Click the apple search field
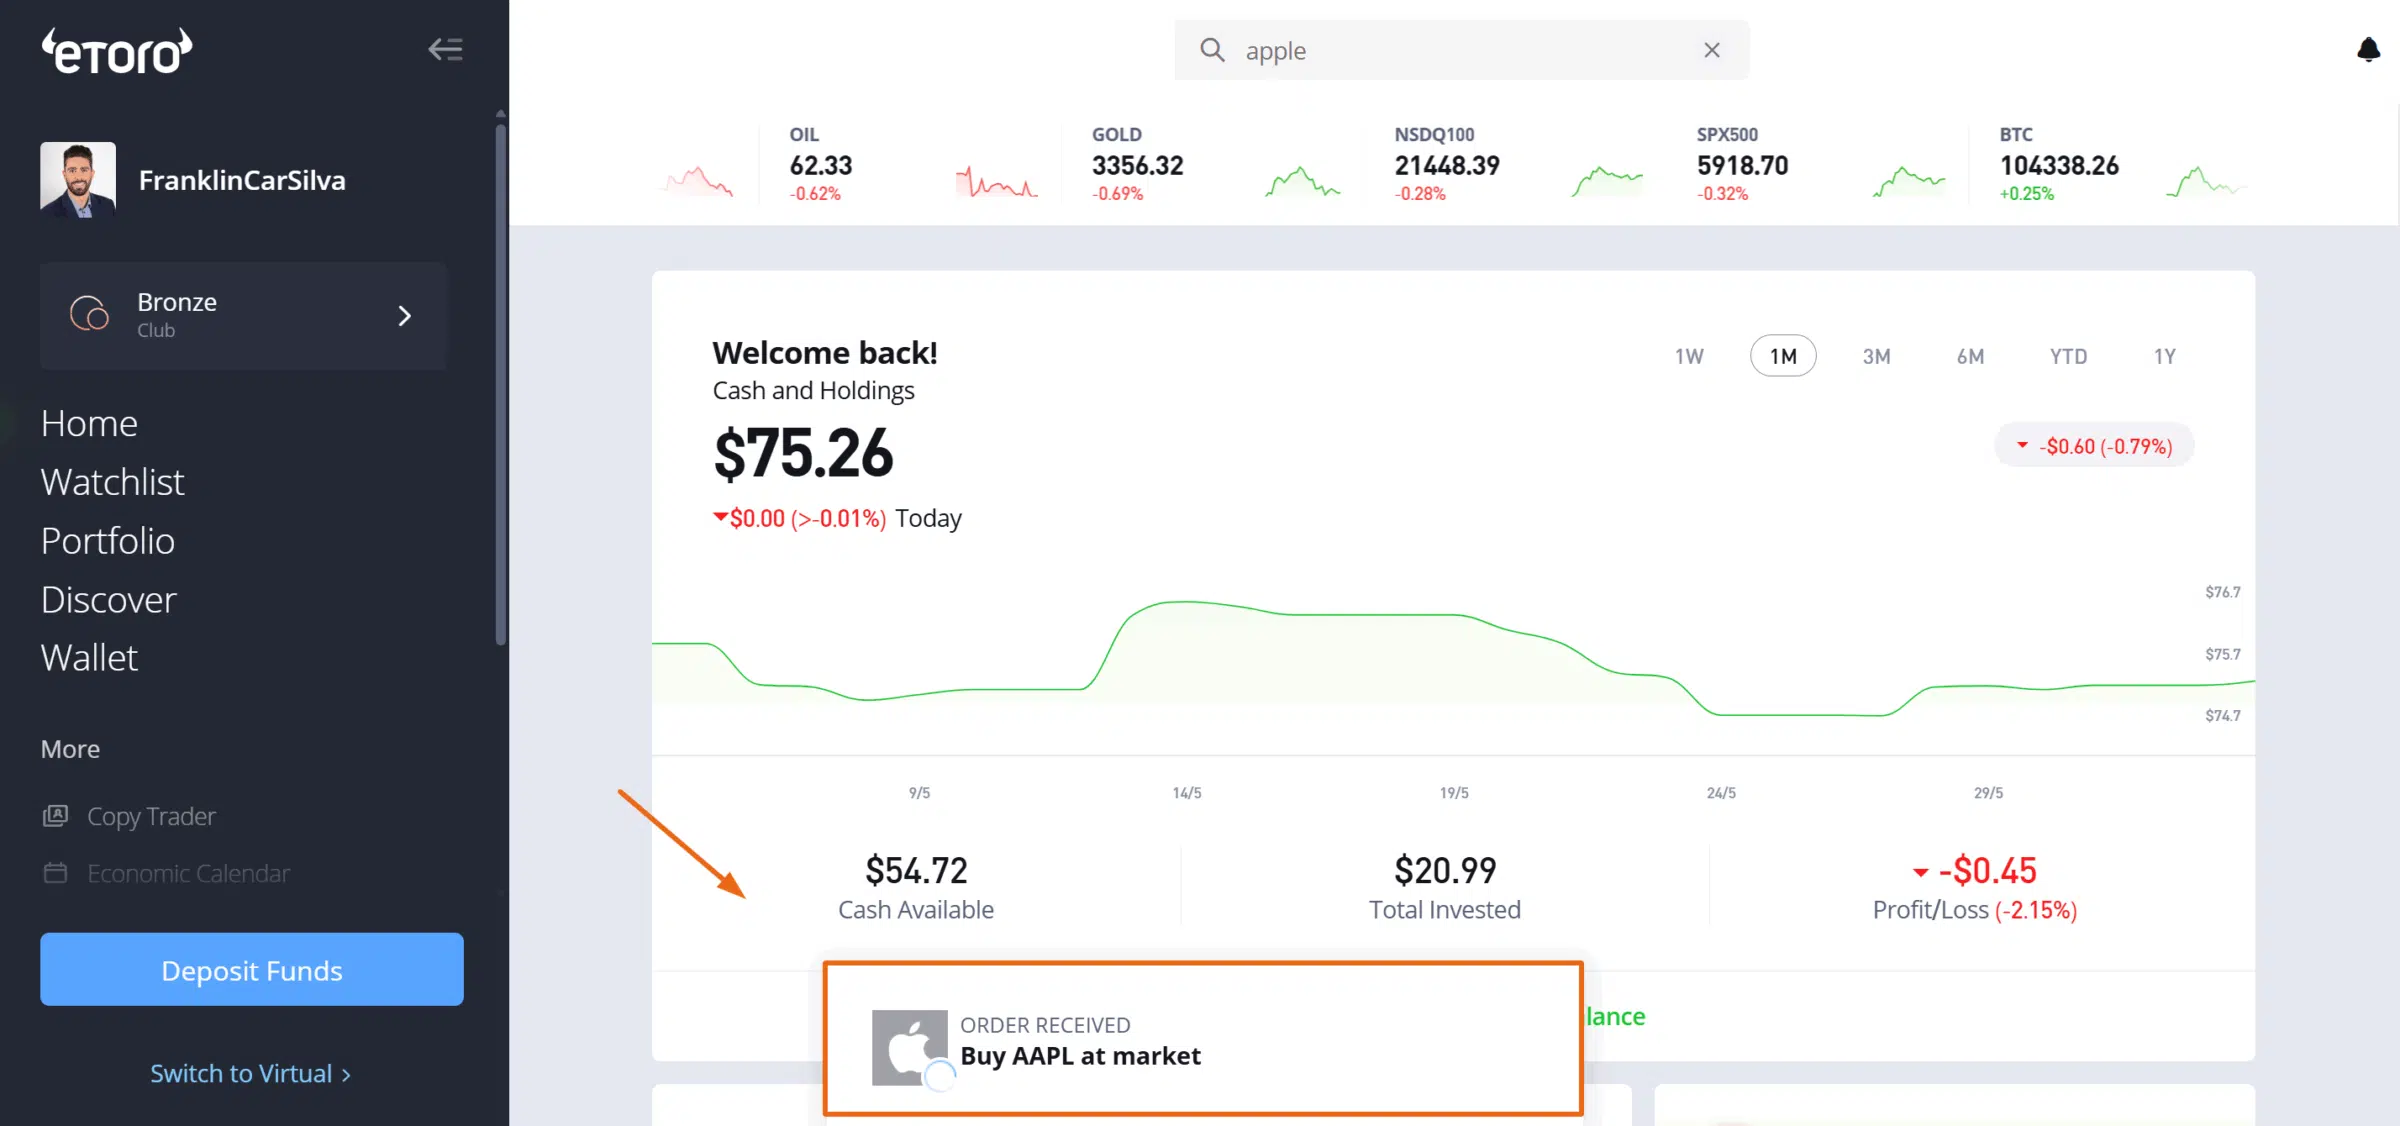The width and height of the screenshot is (2400, 1126). [1461, 50]
